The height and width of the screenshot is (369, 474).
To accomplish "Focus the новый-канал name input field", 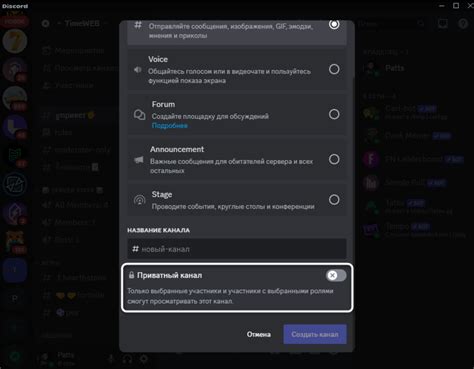I will click(x=237, y=249).
